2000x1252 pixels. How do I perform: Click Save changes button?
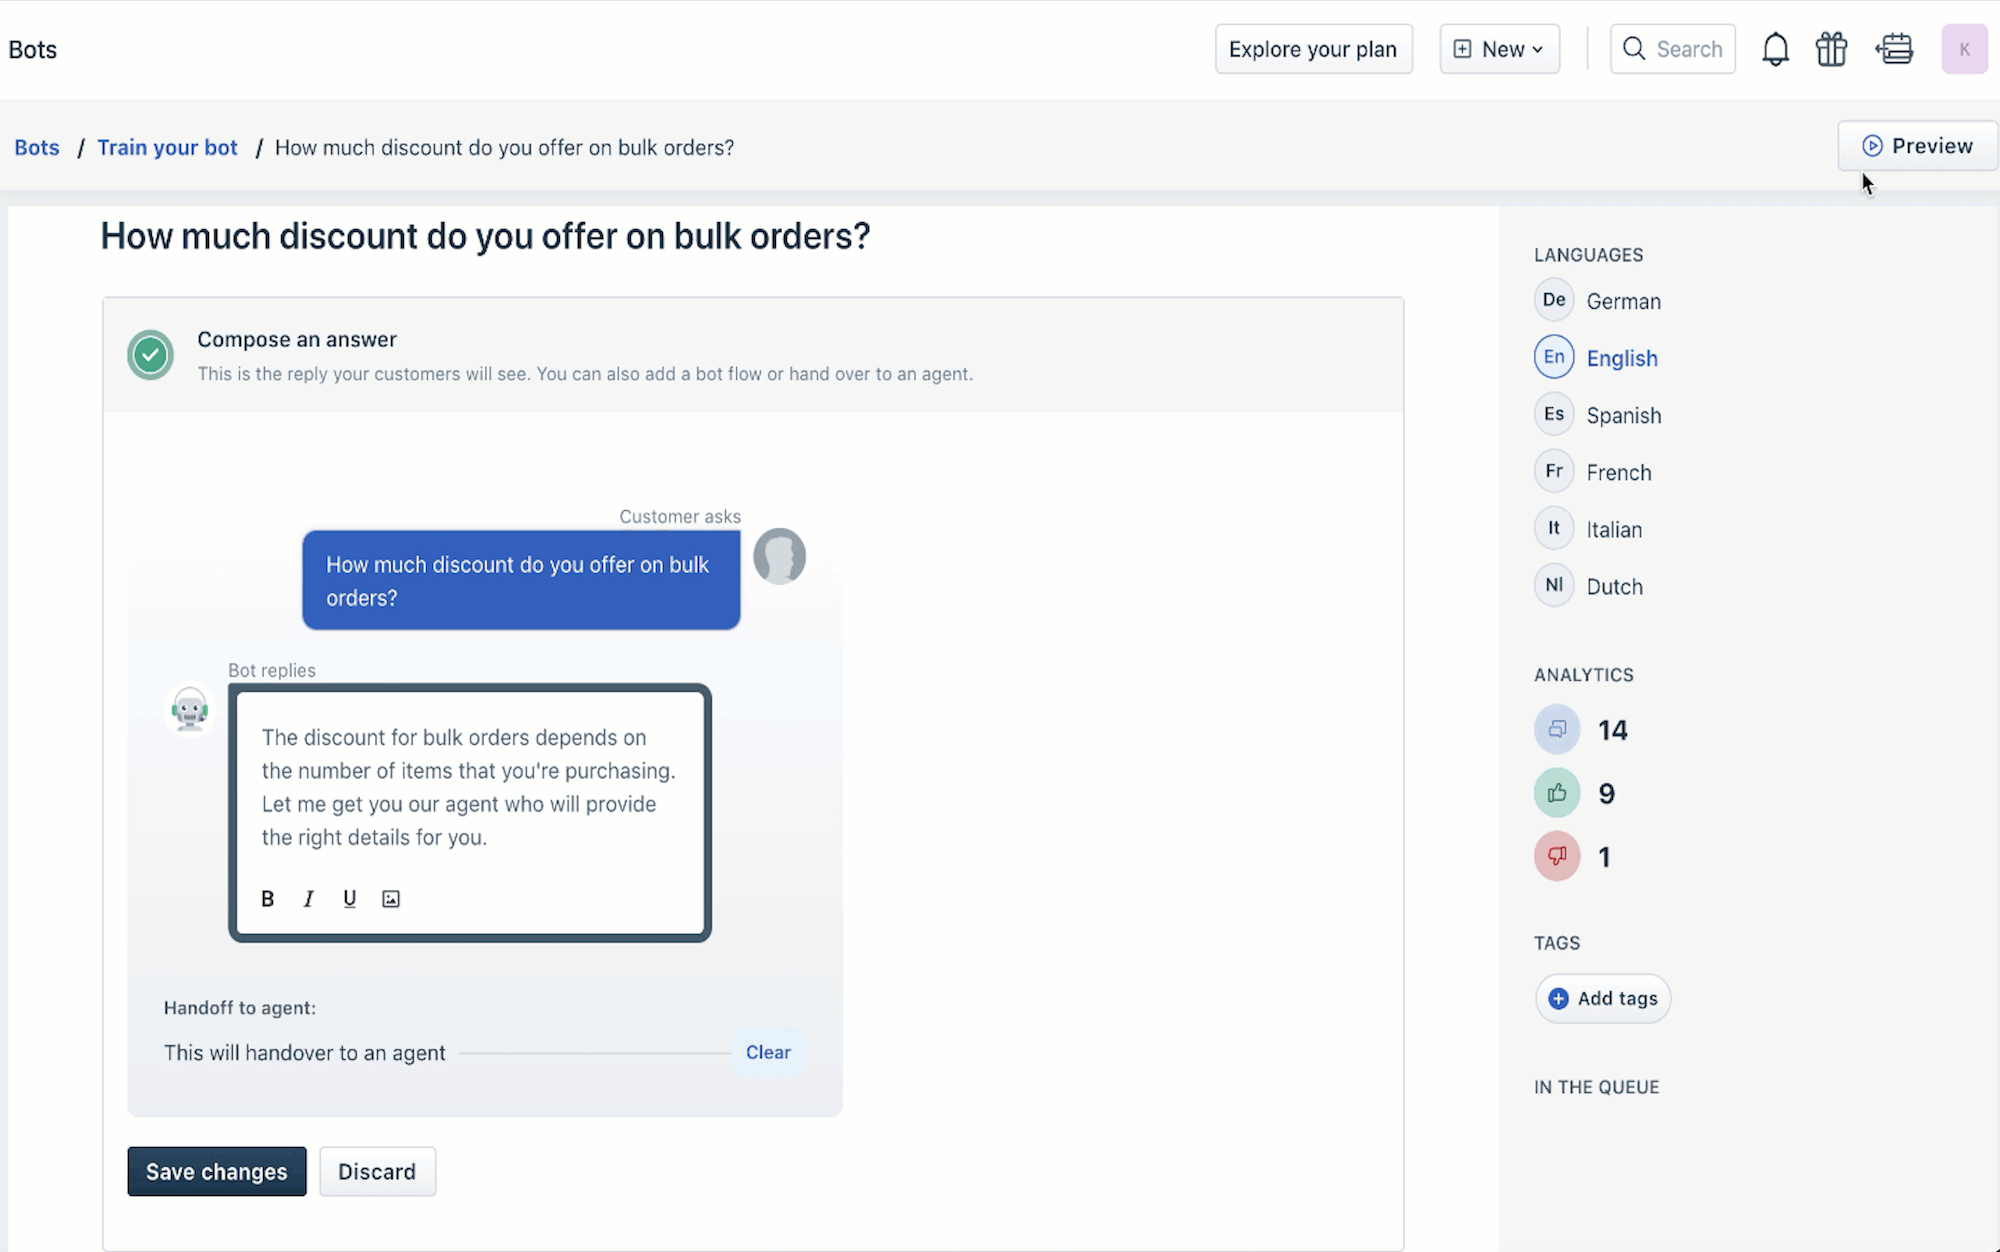click(216, 1171)
